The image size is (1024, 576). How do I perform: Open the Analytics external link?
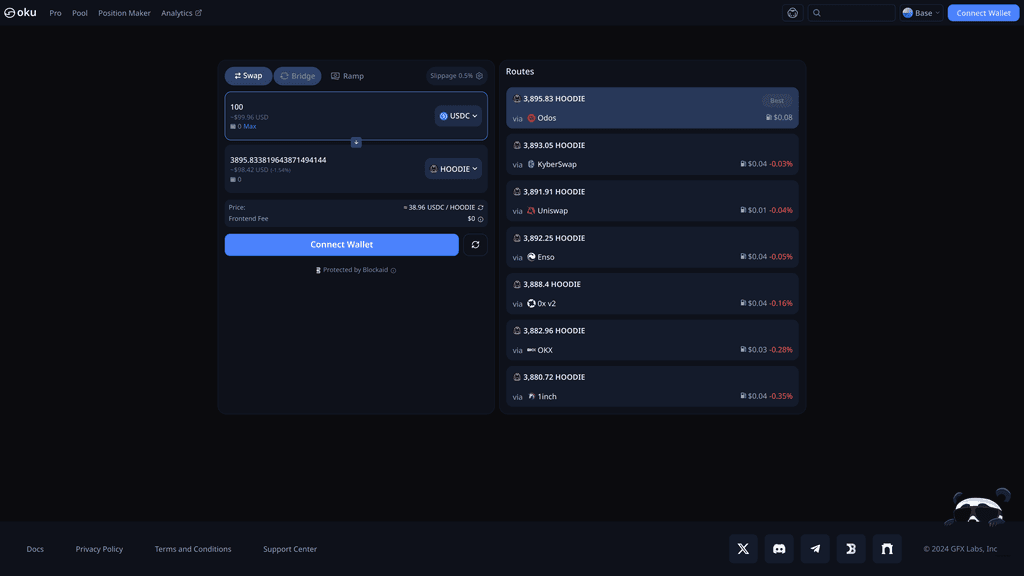tap(182, 13)
